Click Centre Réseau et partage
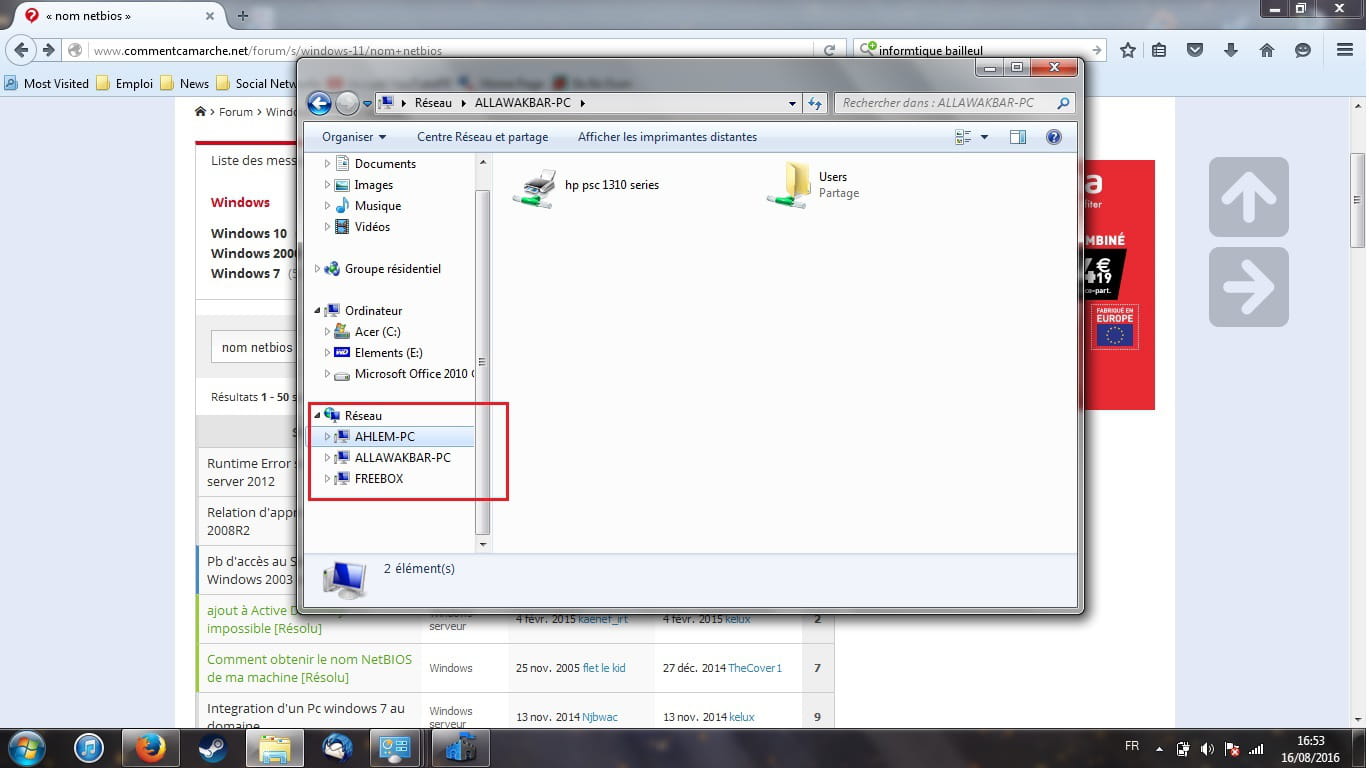 point(482,137)
